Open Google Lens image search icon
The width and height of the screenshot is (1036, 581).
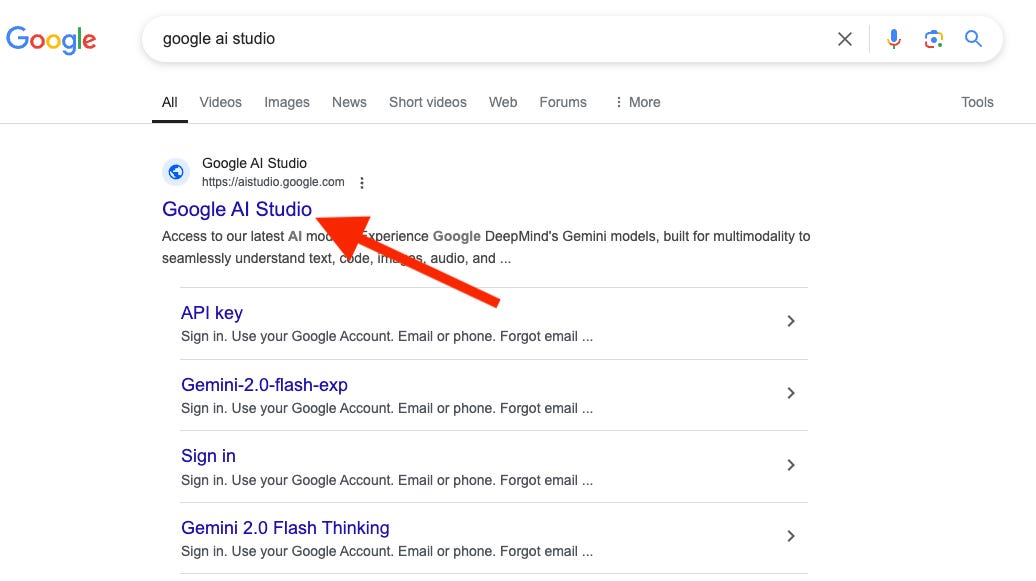click(x=933, y=39)
